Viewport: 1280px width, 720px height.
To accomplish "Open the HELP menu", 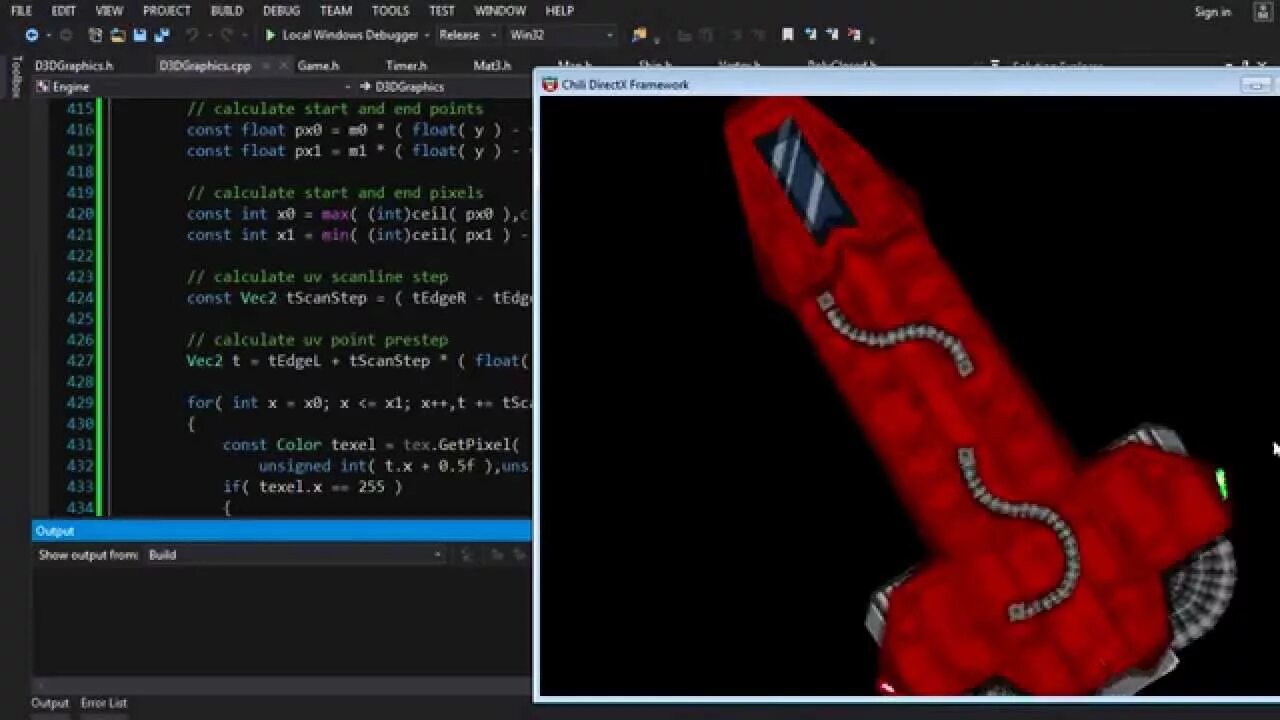I will (560, 11).
